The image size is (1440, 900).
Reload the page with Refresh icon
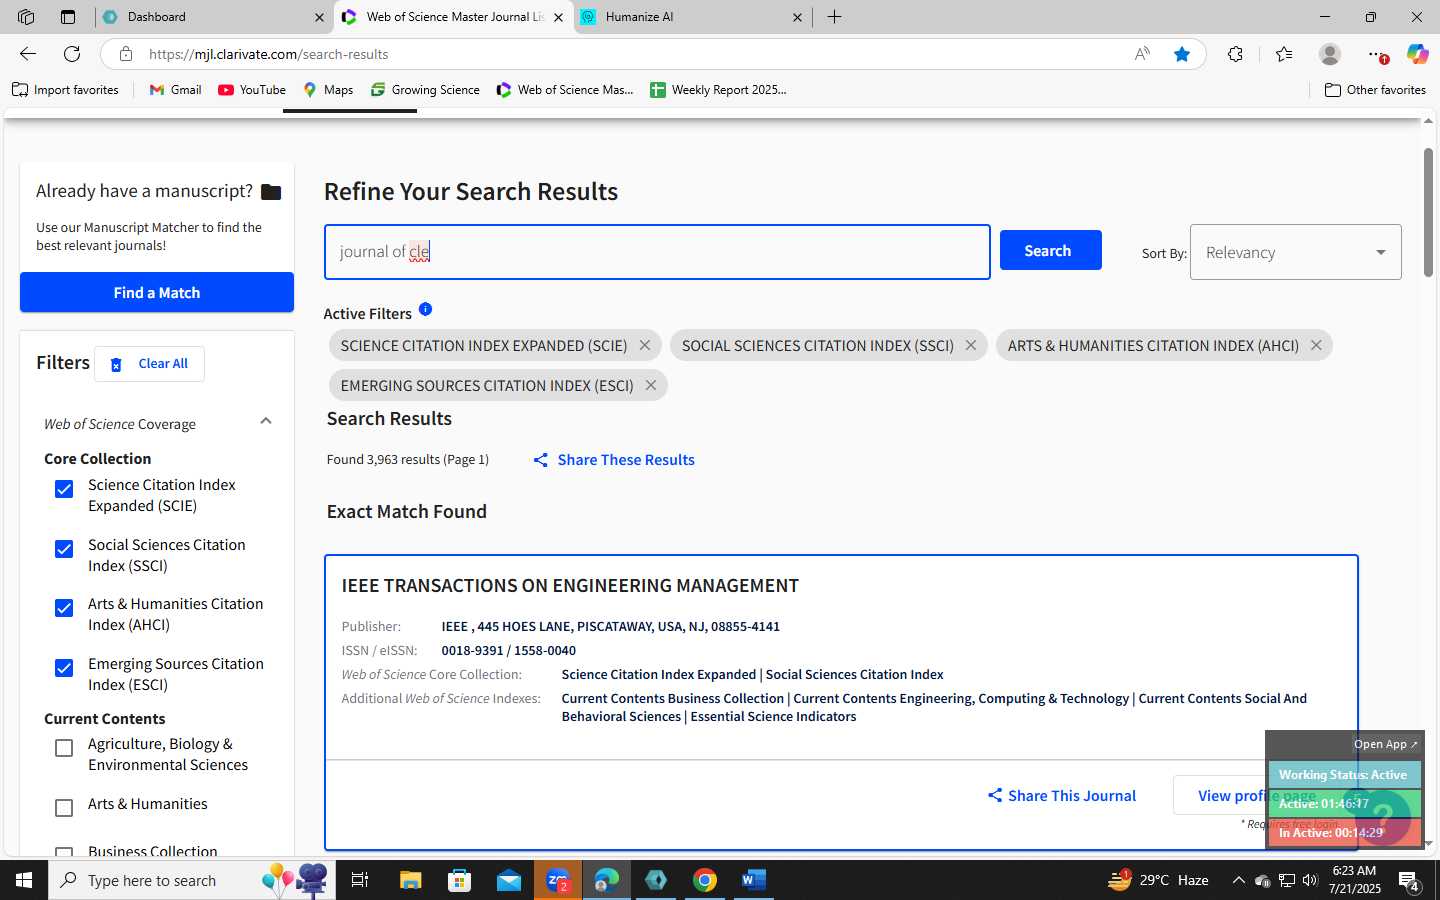(72, 54)
